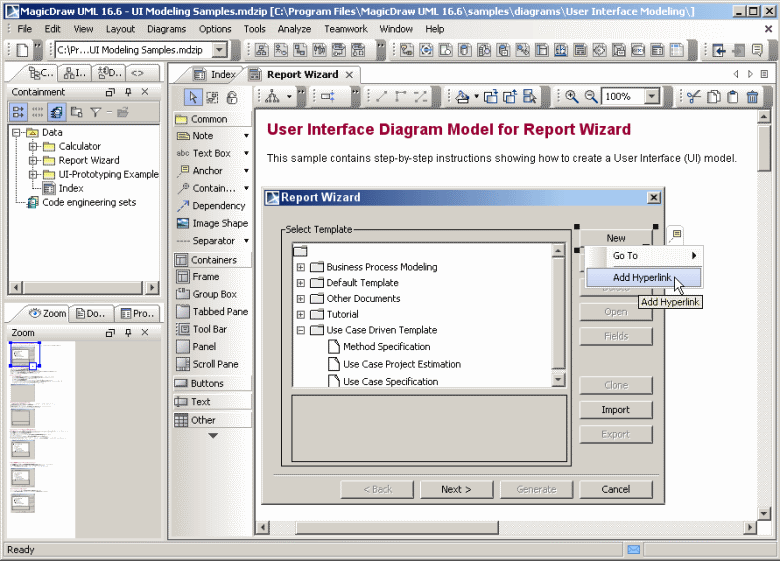780x561 pixels.
Task: Open the Separator tool dropdown arrow
Action: (246, 241)
